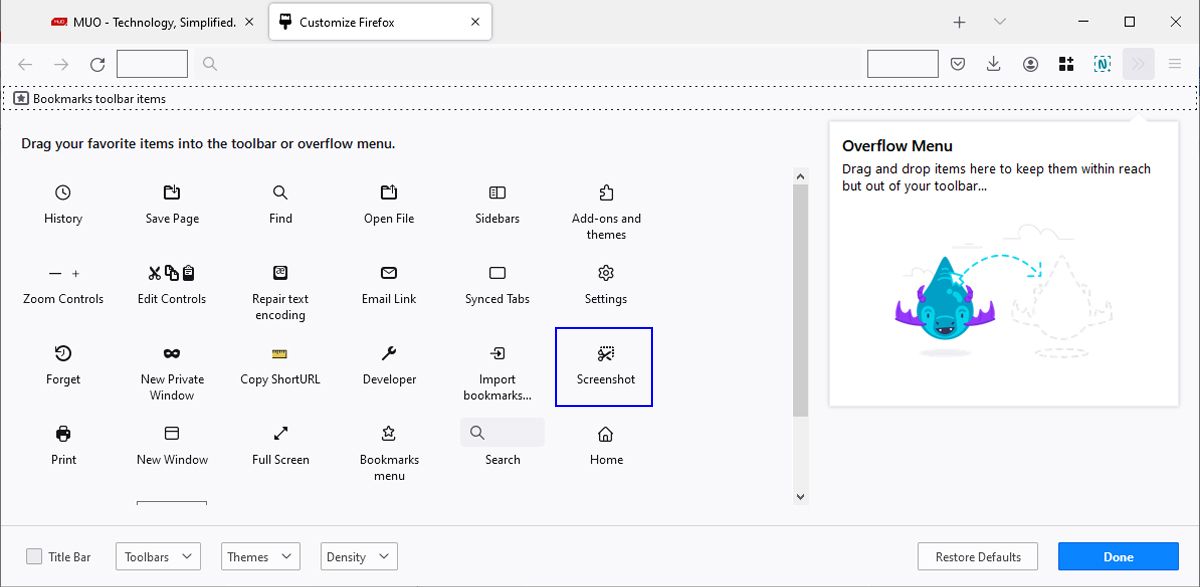Select the Add-ons and themes puzzle icon
This screenshot has height=587, width=1200.
606,192
